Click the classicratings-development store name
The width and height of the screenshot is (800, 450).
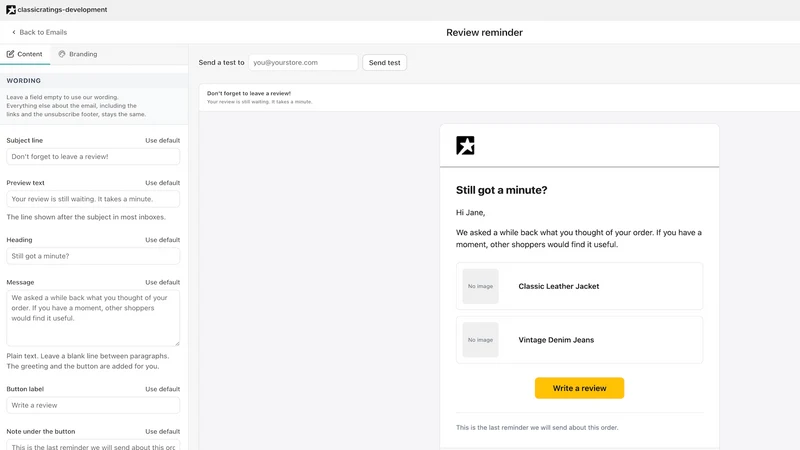tap(62, 10)
